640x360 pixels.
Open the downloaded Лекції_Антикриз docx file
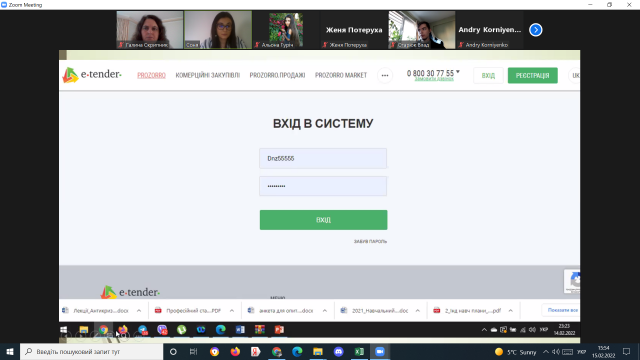coord(96,311)
